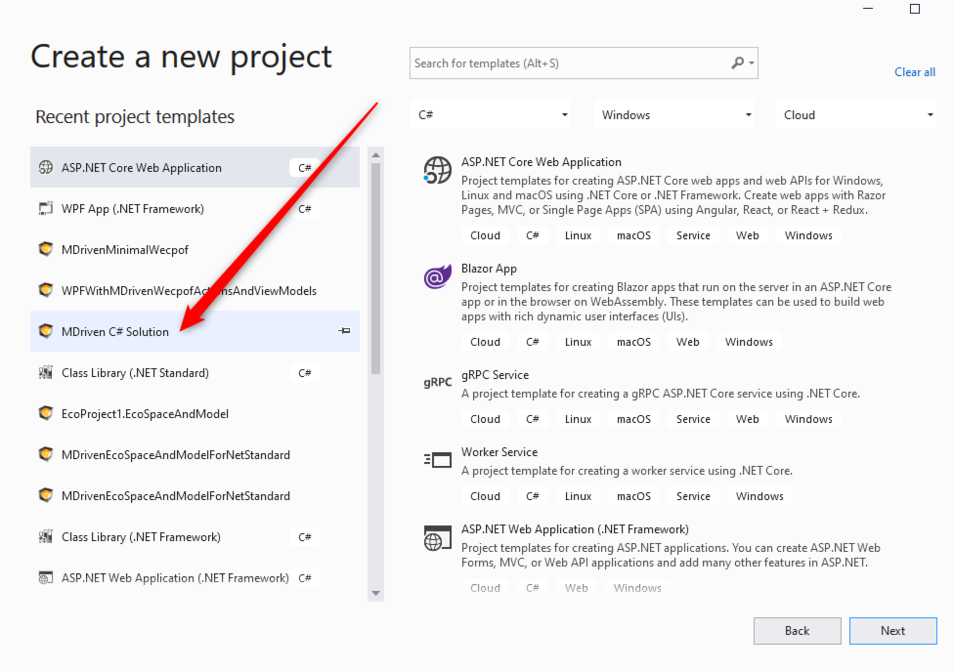Click the C# tag on Class Library (.NET Standard) row

305,373
